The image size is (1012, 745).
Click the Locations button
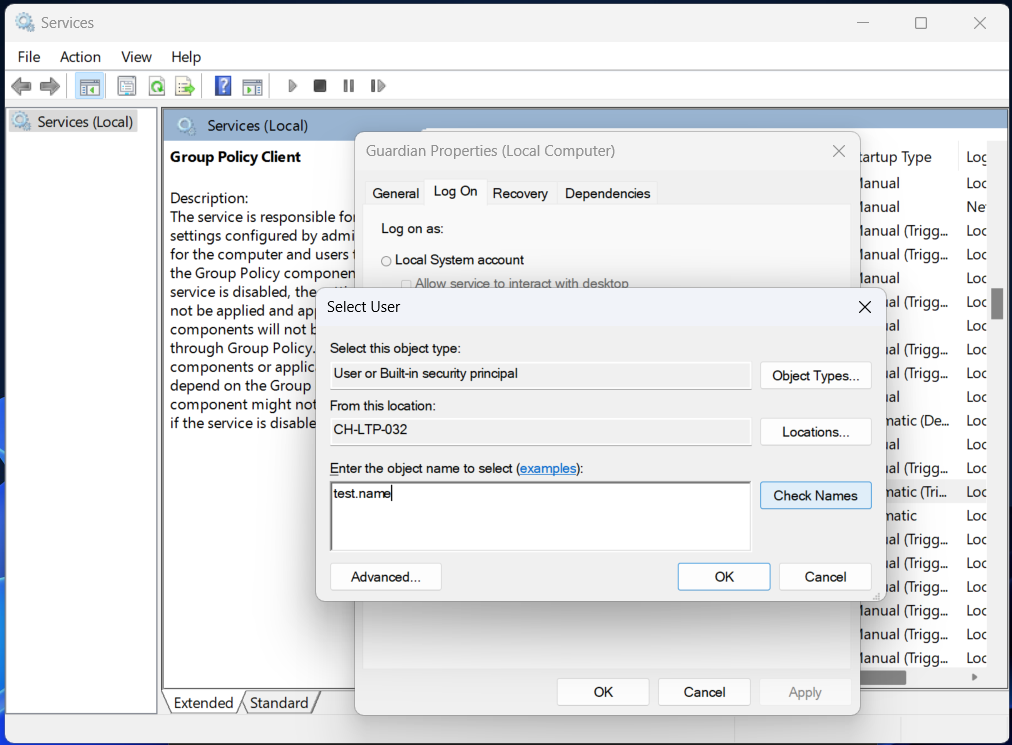pos(815,432)
